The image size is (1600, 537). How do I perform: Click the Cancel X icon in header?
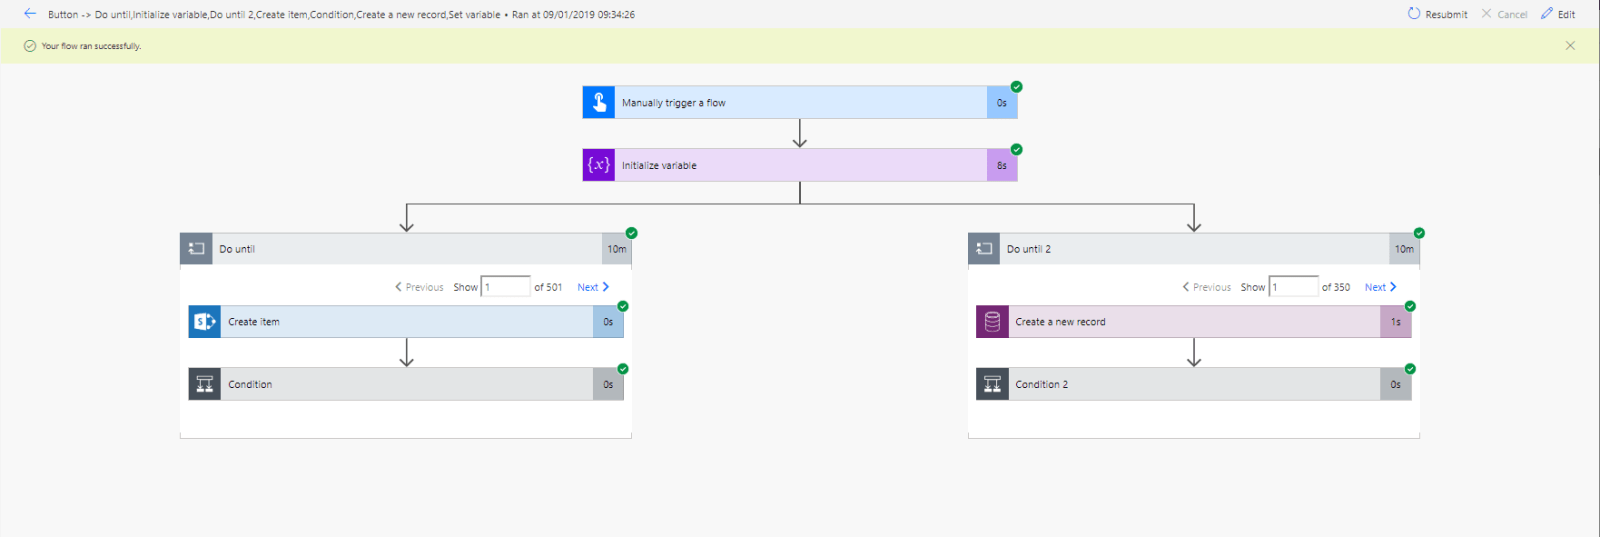(x=1486, y=14)
